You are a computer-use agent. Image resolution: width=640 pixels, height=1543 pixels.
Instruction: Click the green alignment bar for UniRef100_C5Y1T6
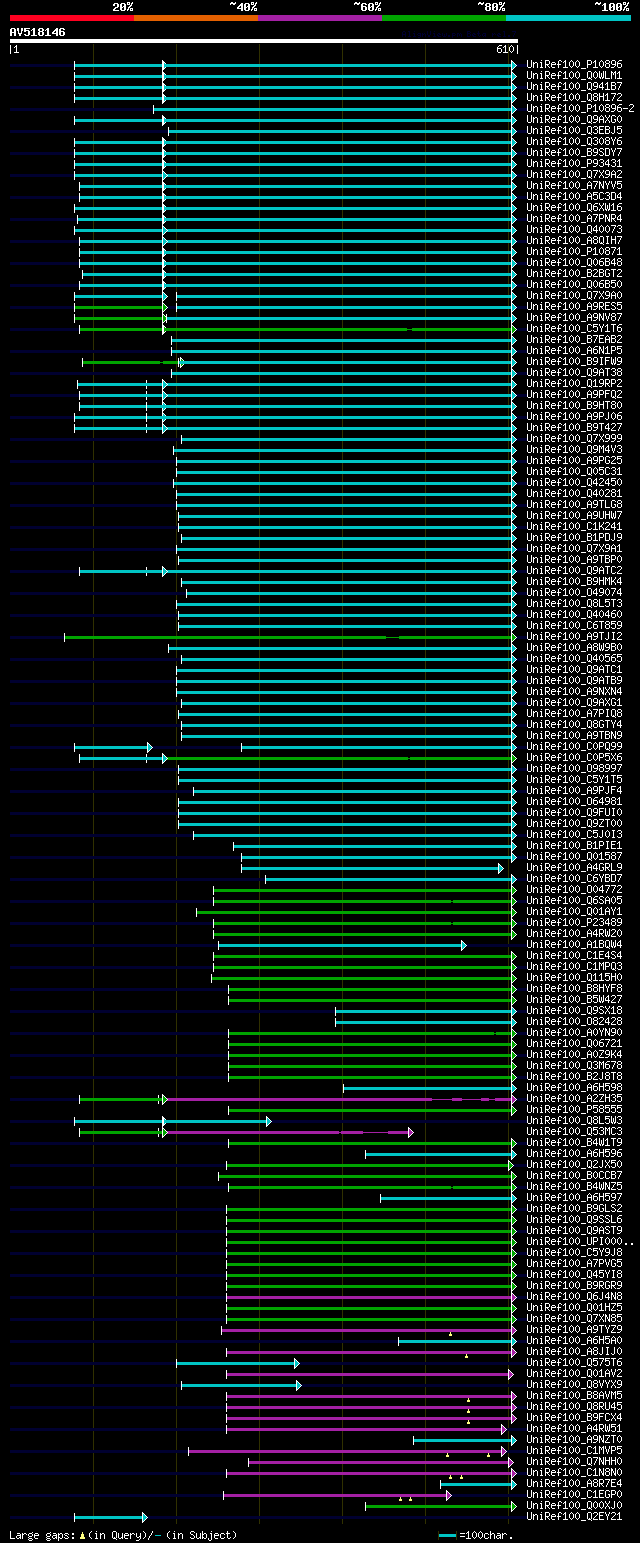[x=298, y=329]
